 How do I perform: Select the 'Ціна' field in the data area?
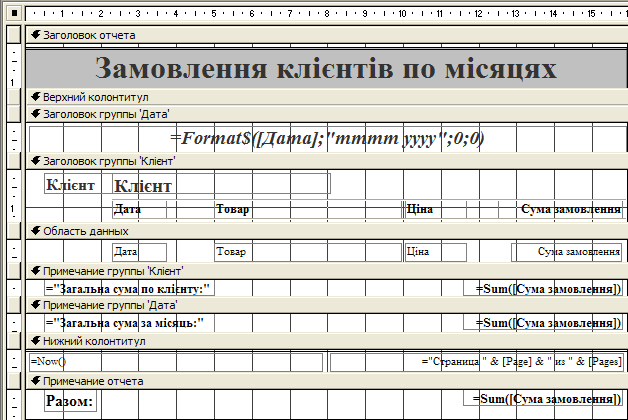pyautogui.click(x=435, y=252)
